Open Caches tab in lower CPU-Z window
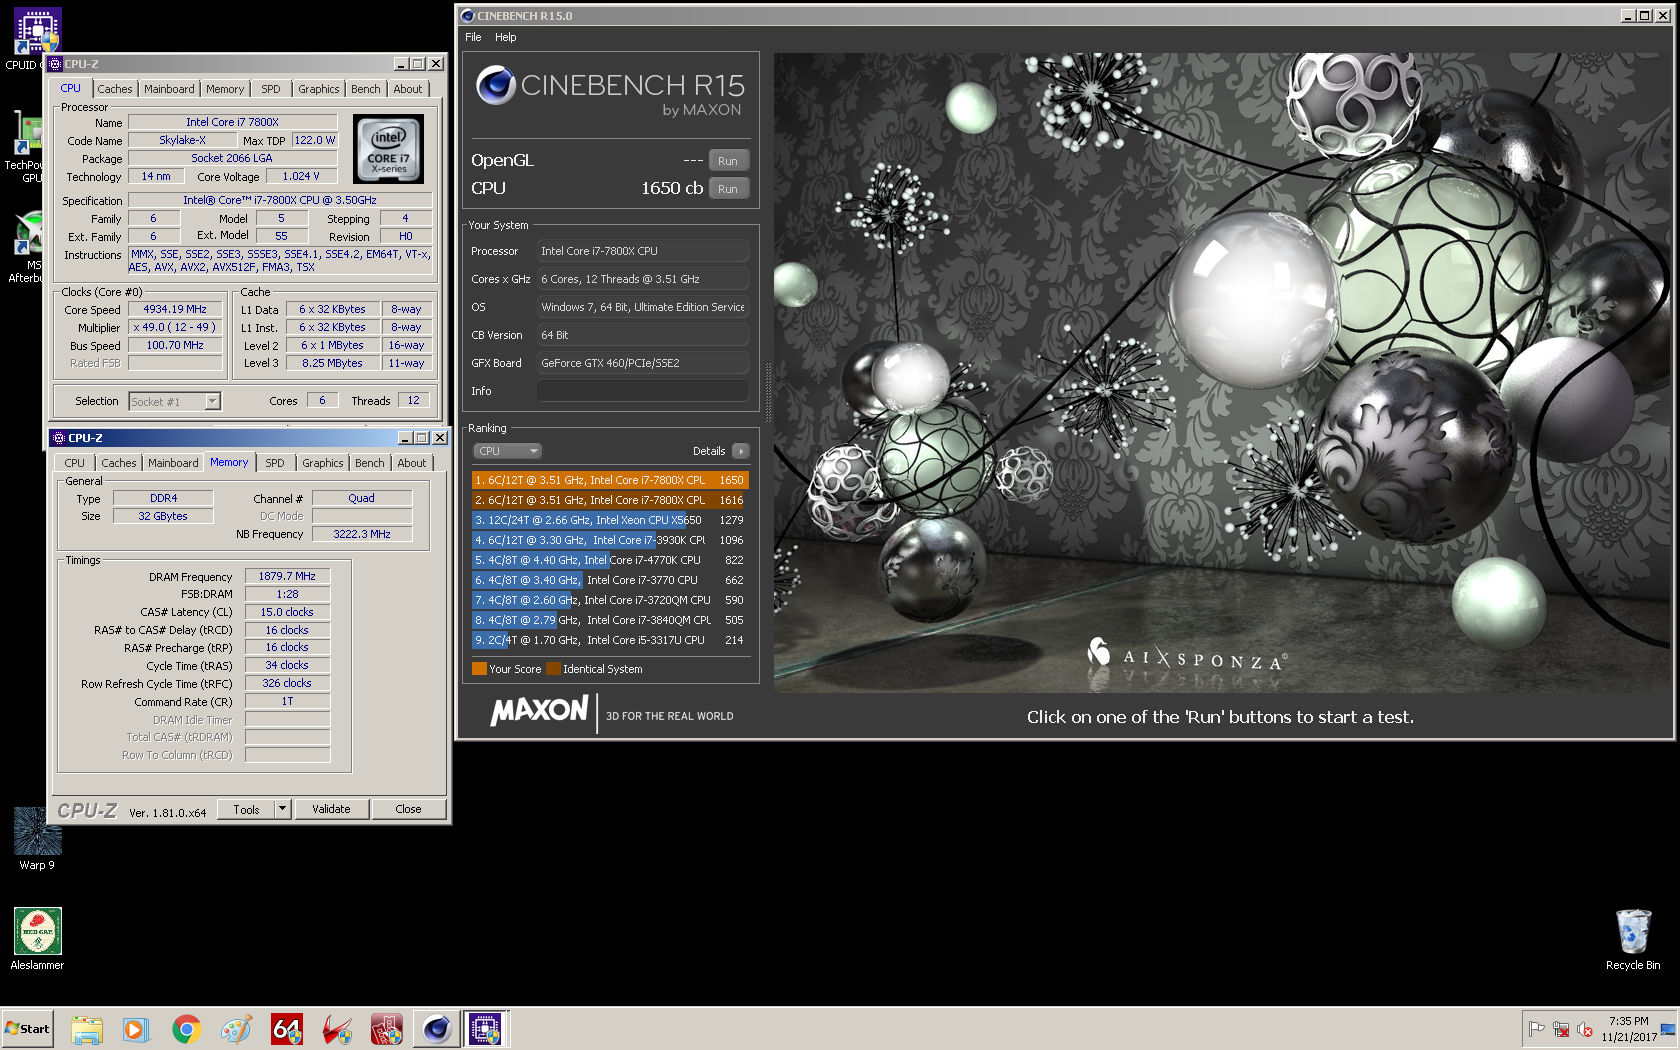Screen dimensions: 1680x1050 point(119,463)
